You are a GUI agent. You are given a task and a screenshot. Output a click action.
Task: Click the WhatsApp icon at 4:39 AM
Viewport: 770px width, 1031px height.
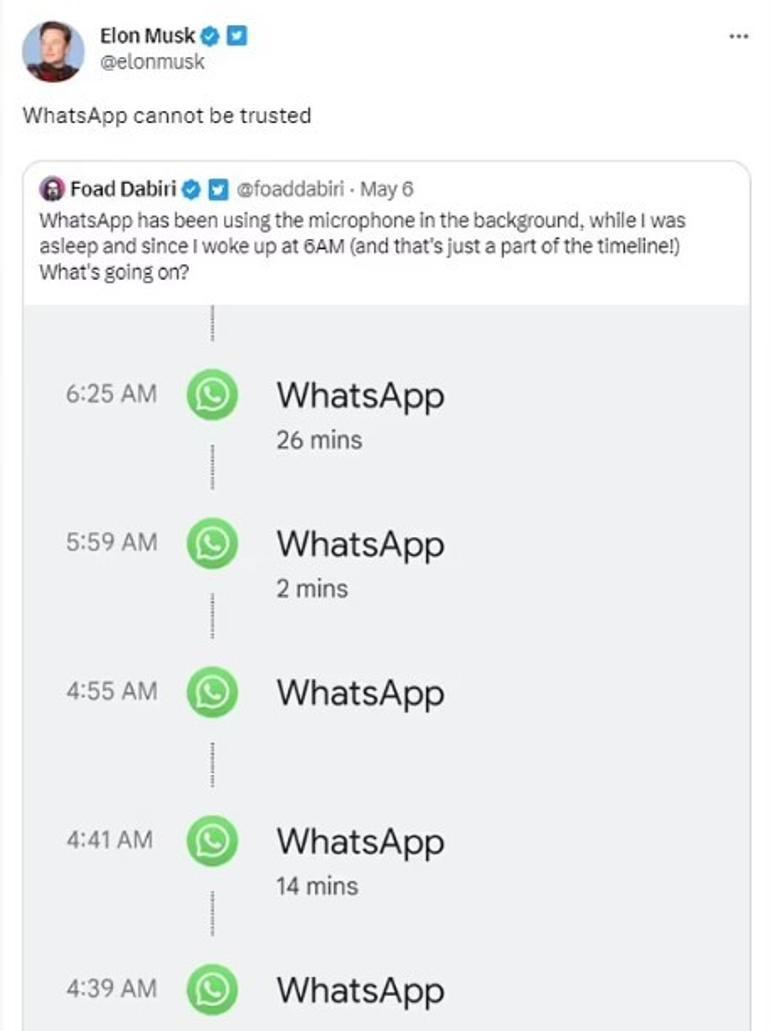pos(212,989)
